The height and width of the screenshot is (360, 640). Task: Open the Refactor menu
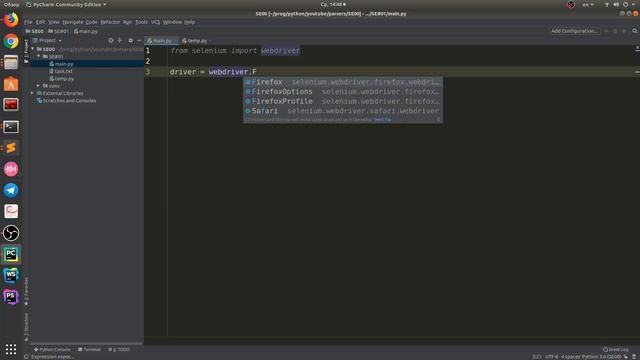(x=110, y=22)
